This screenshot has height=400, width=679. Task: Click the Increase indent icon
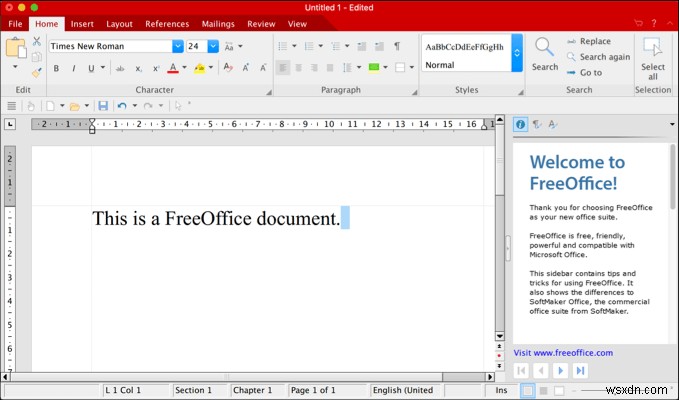[379, 46]
